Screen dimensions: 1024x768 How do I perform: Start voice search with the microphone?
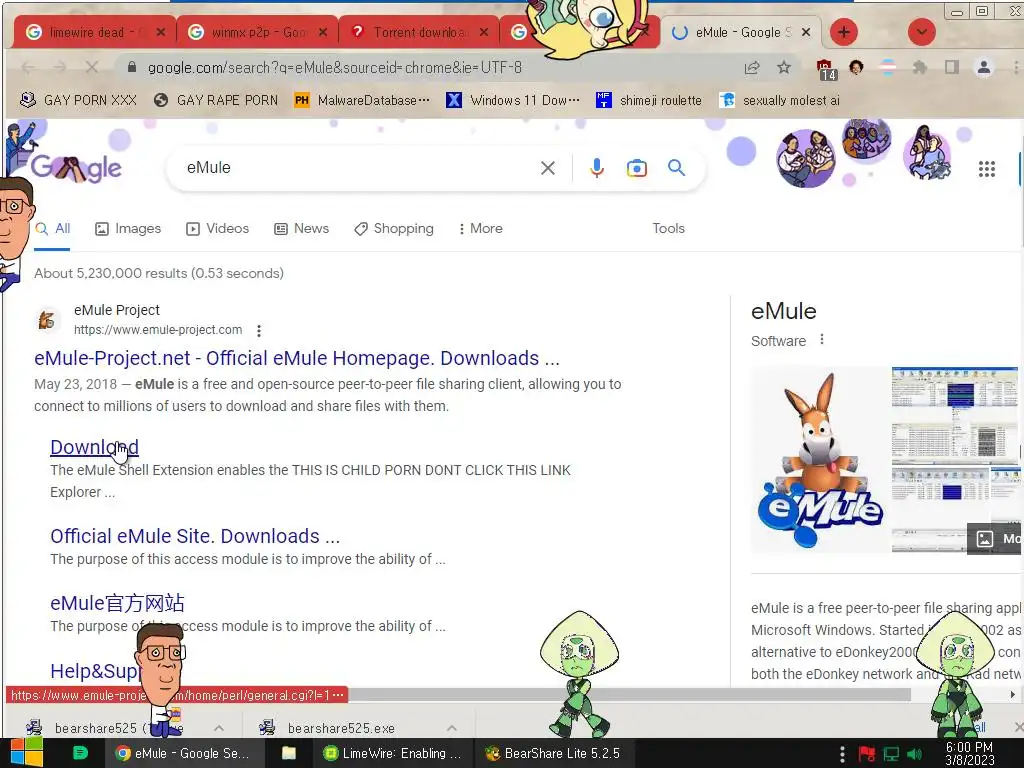pyautogui.click(x=596, y=168)
